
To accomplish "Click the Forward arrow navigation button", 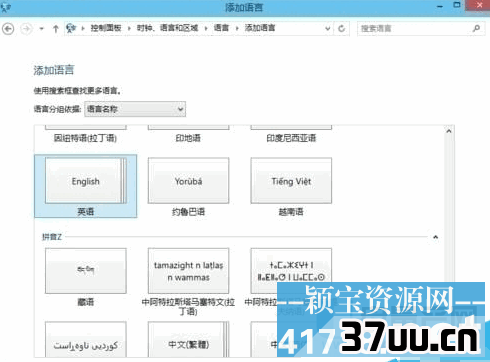I will point(26,29).
